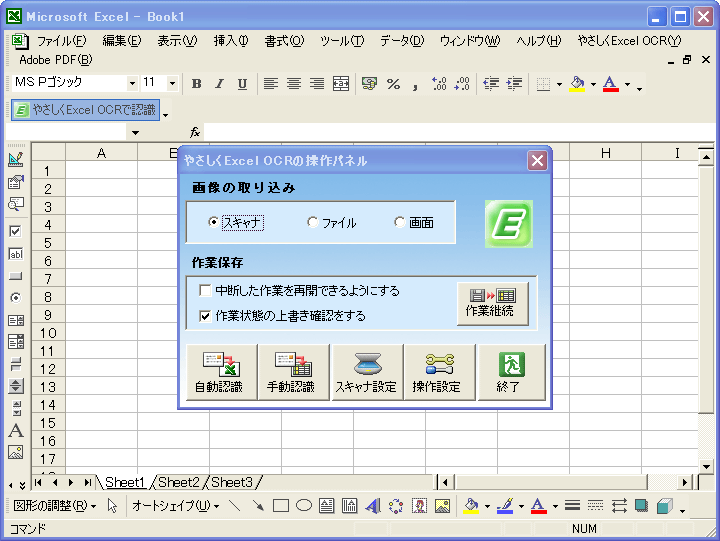720x541 pixels.
Task: Insert WordArt from drawing toolbar
Action: (373, 506)
